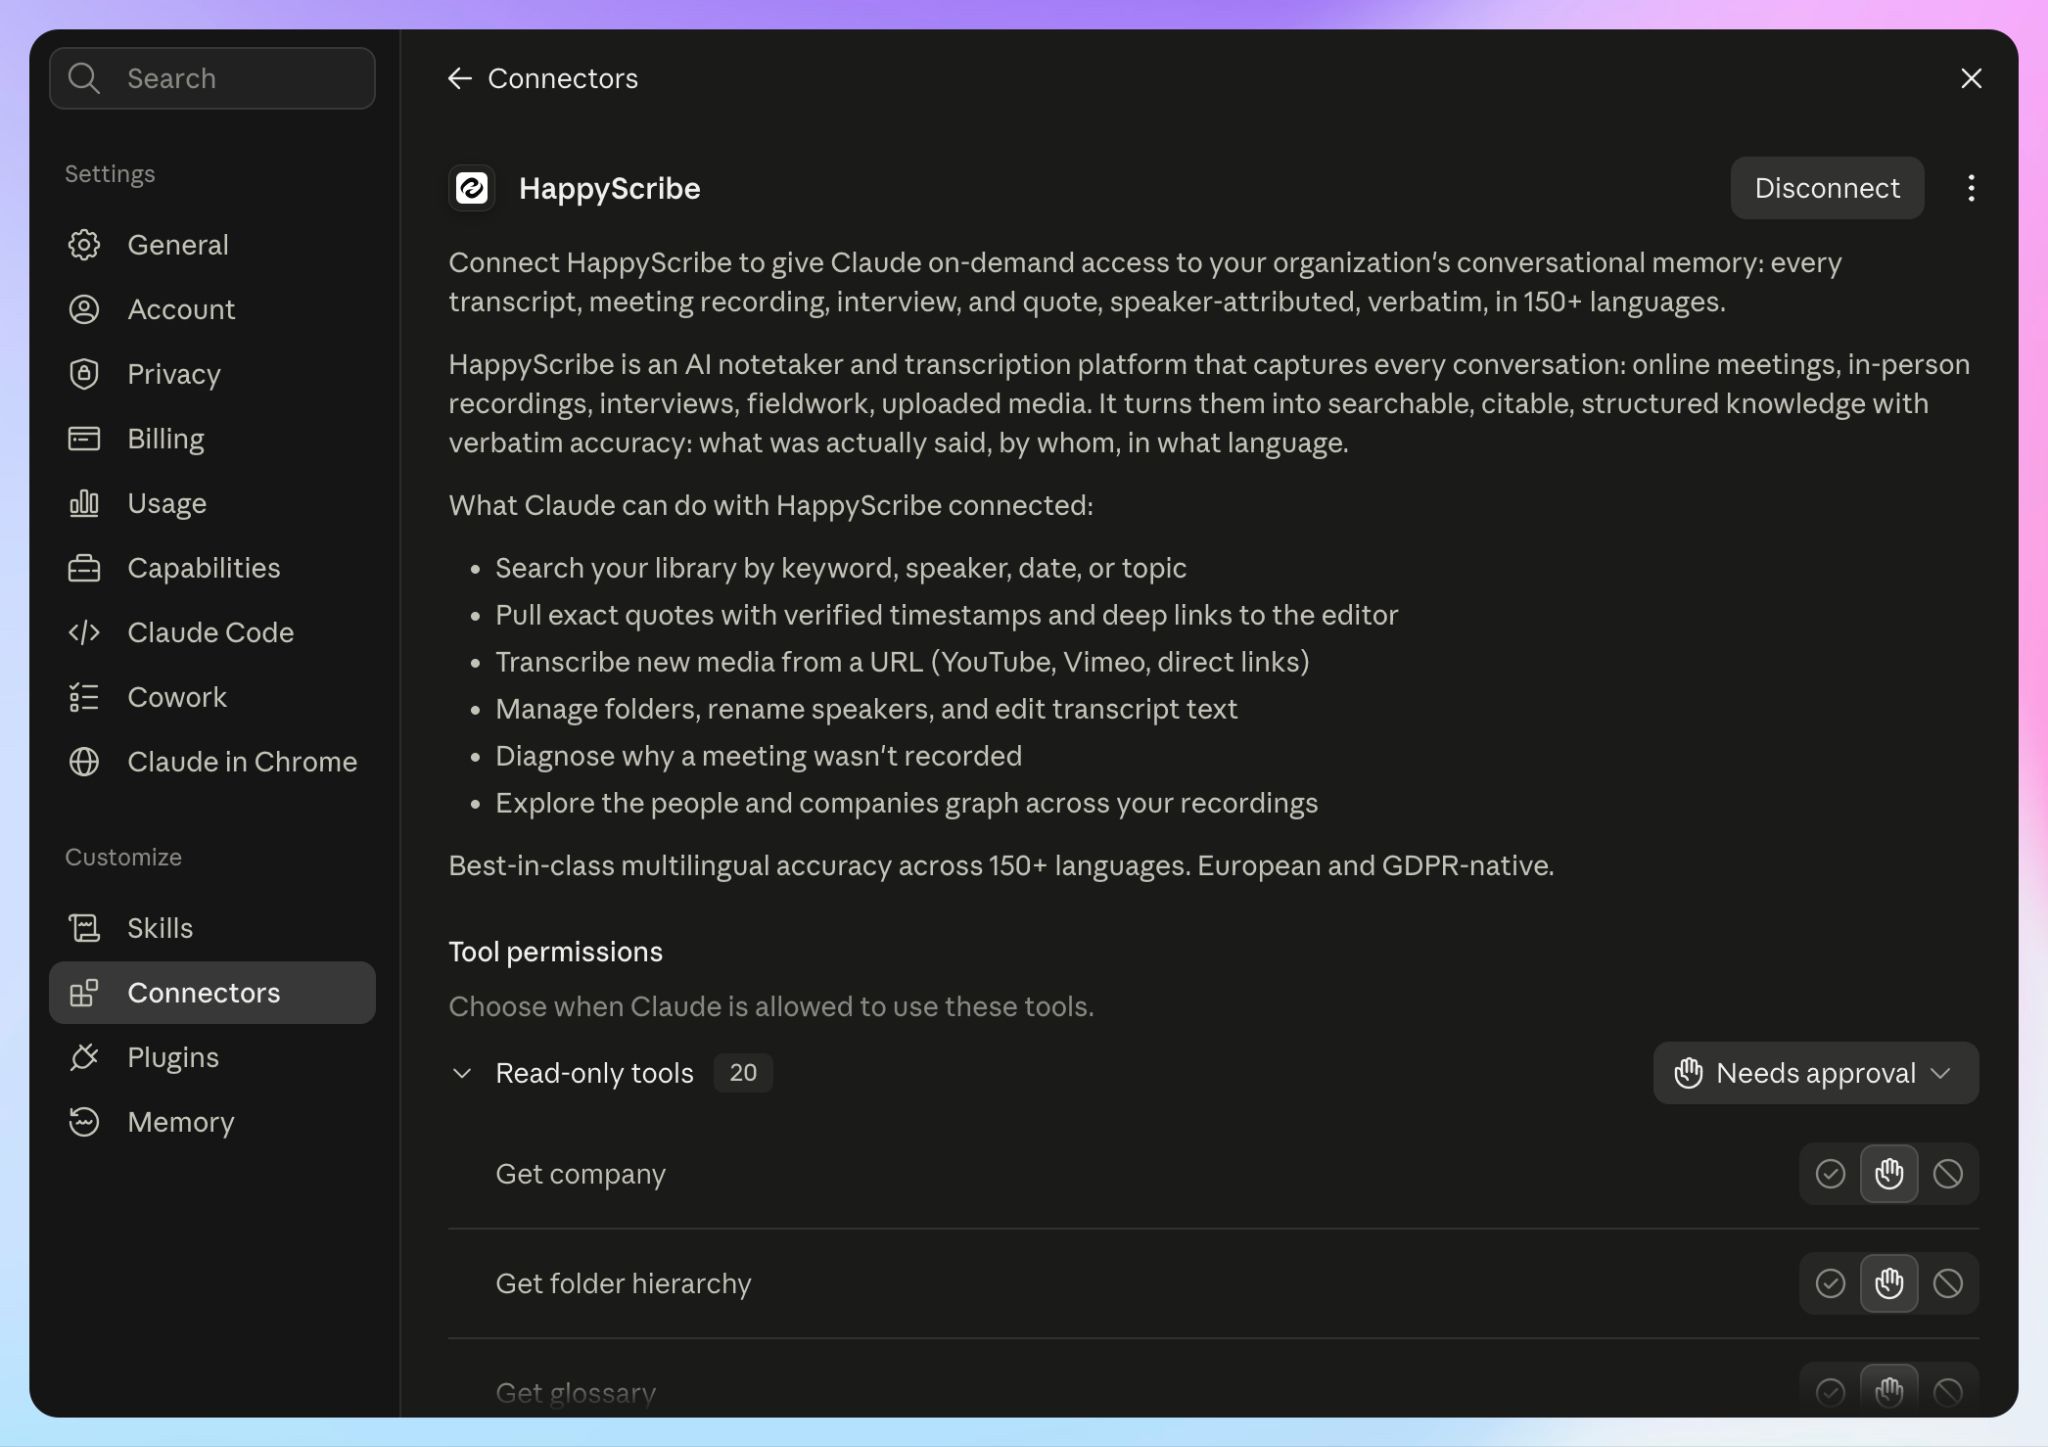Image resolution: width=2048 pixels, height=1447 pixels.
Task: Click the Tool permissions heading
Action: [555, 952]
